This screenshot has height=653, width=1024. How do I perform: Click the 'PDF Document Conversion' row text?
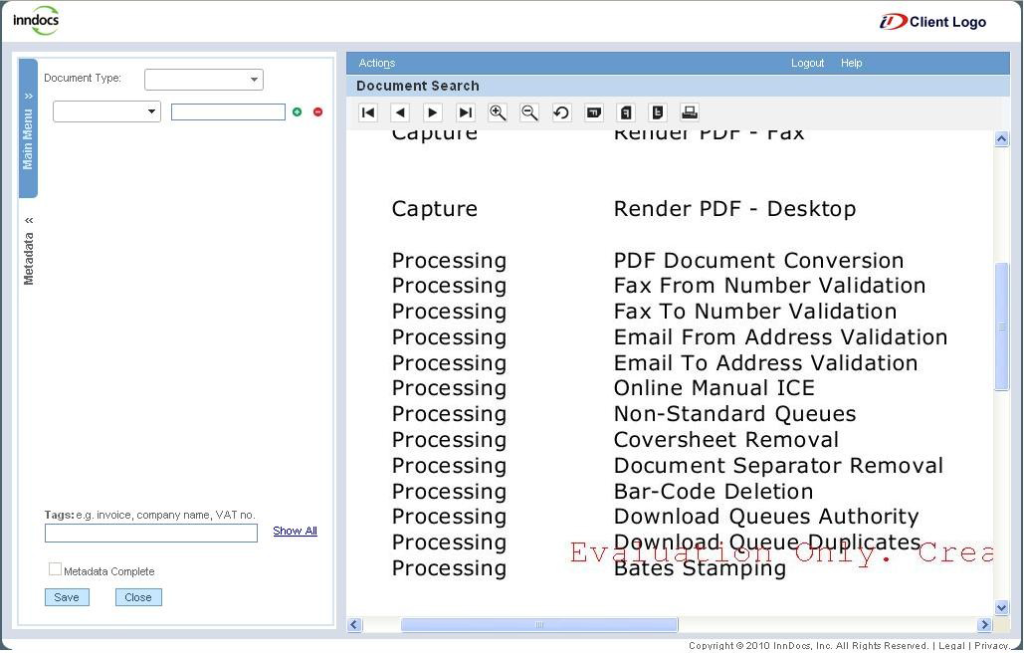click(759, 261)
